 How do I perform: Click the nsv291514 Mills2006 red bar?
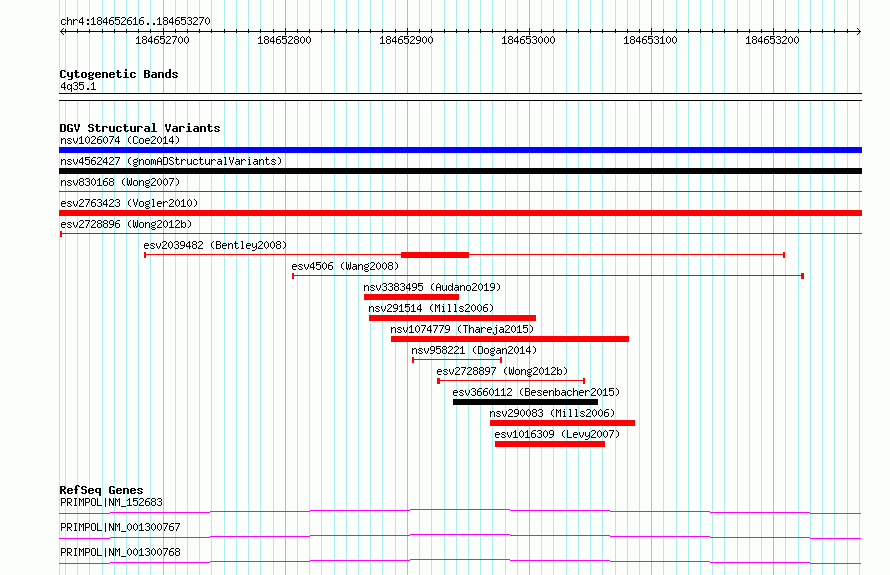[452, 318]
